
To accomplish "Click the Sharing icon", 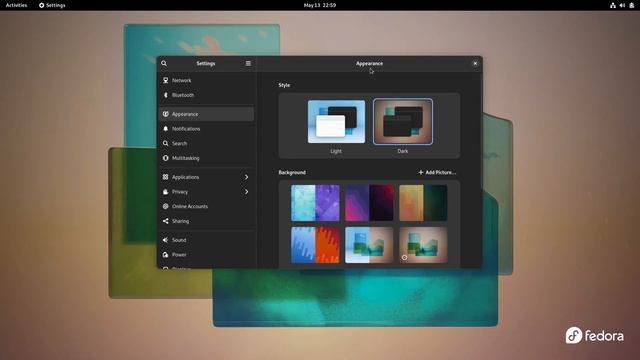I will point(166,221).
